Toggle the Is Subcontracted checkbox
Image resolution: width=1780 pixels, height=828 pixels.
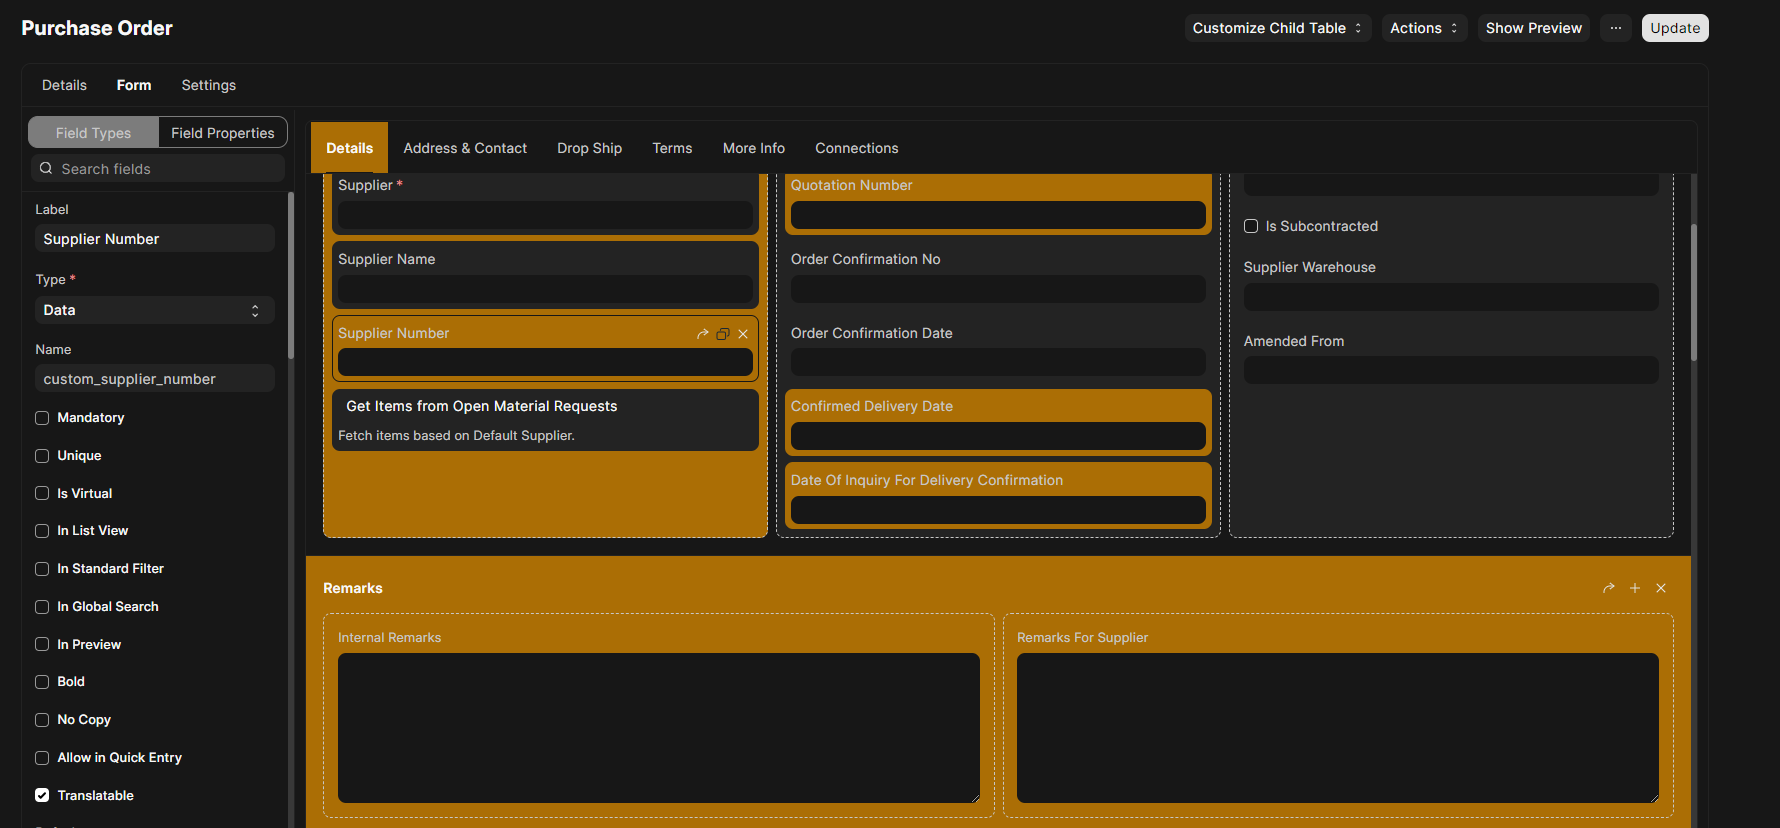pyautogui.click(x=1251, y=226)
